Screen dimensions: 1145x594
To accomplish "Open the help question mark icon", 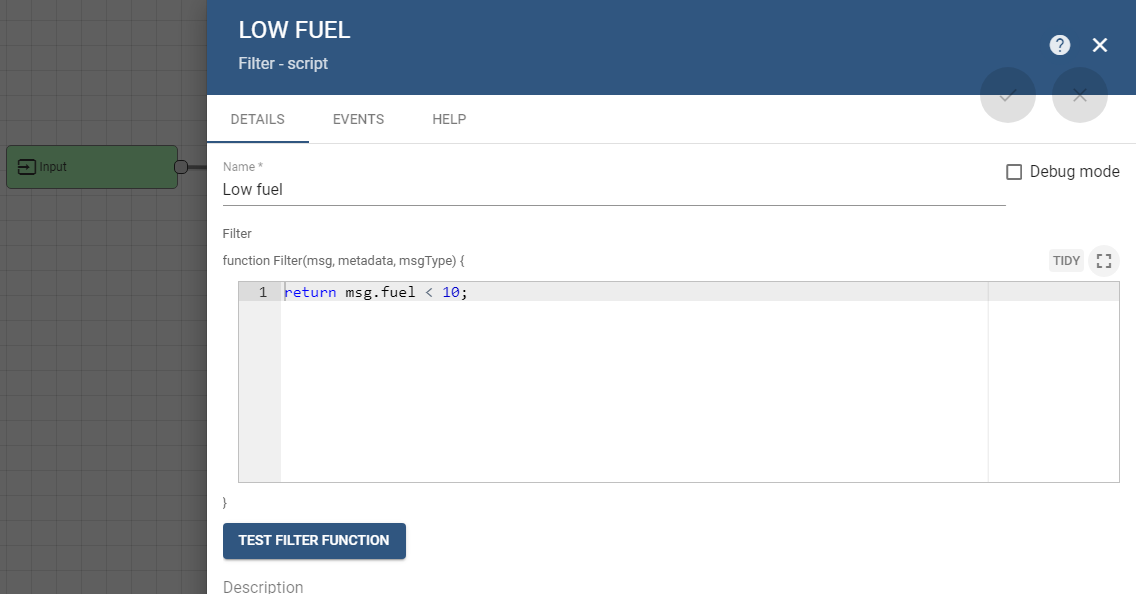I will (1060, 45).
